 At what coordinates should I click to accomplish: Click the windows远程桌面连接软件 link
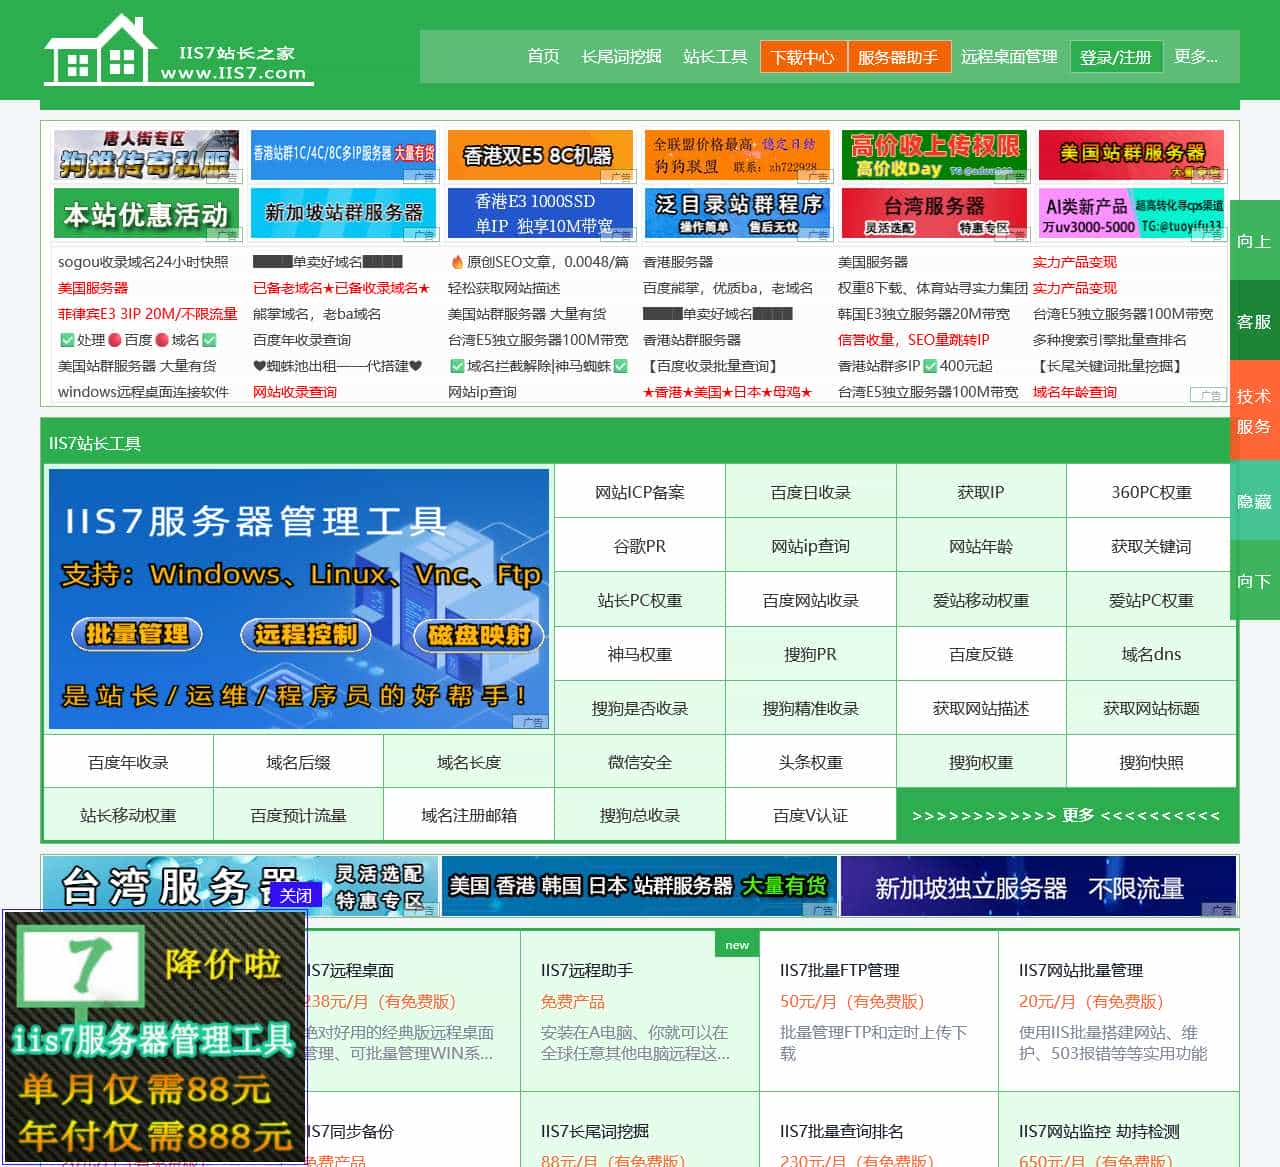click(143, 392)
